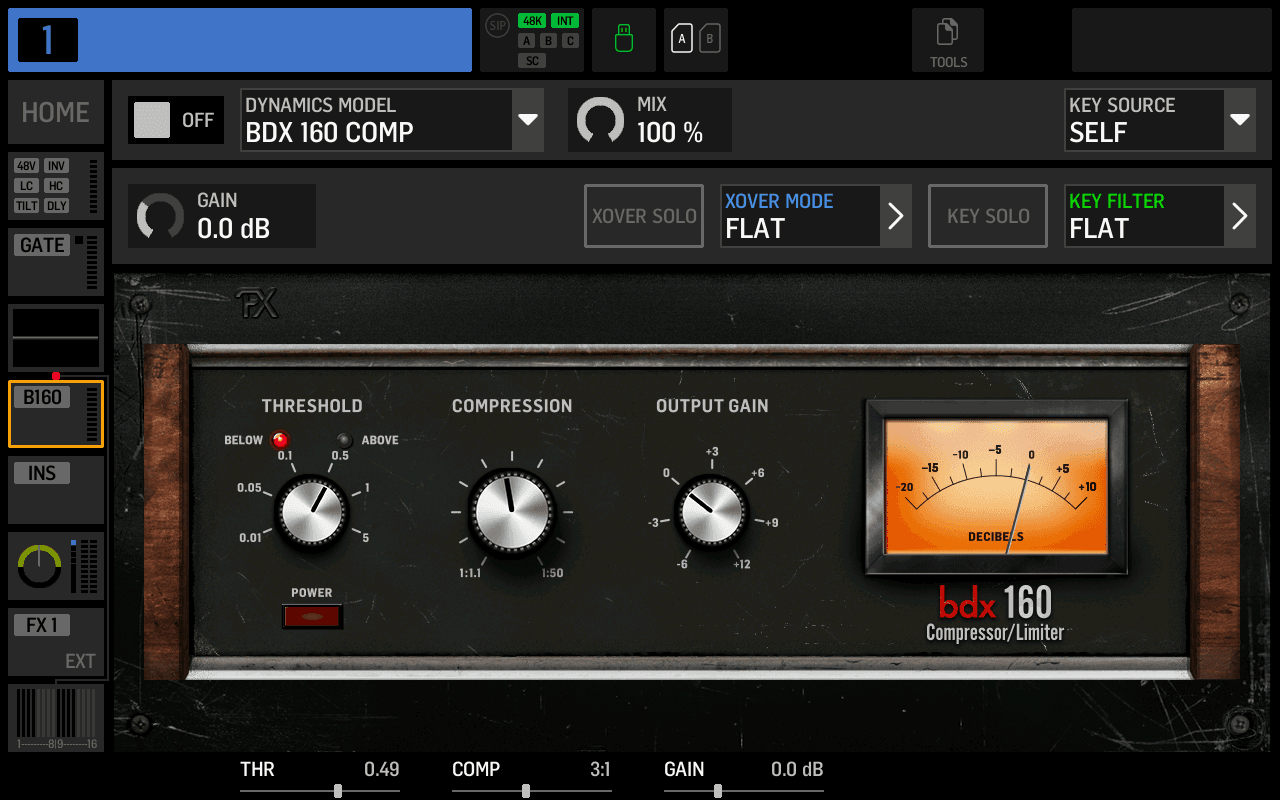Click the A indicator beside B and C
The height and width of the screenshot is (800, 1280).
[x=527, y=41]
